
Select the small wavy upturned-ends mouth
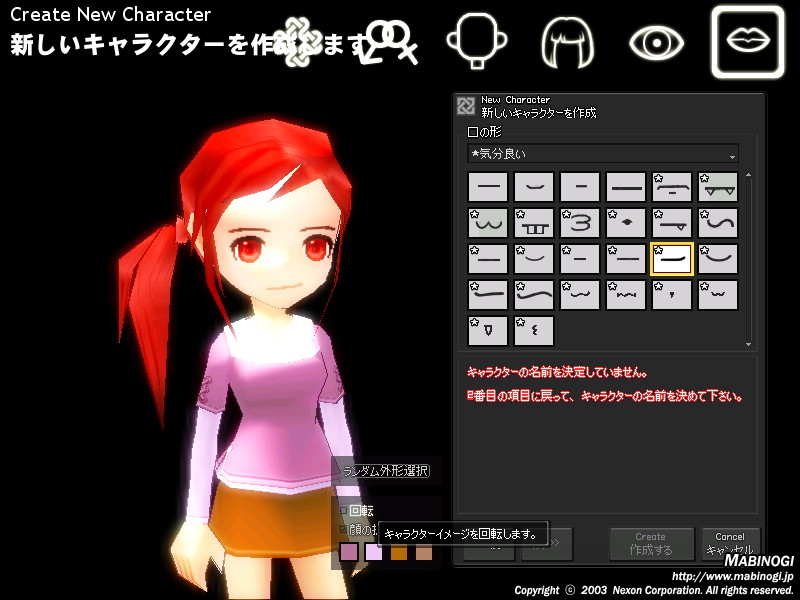point(580,295)
